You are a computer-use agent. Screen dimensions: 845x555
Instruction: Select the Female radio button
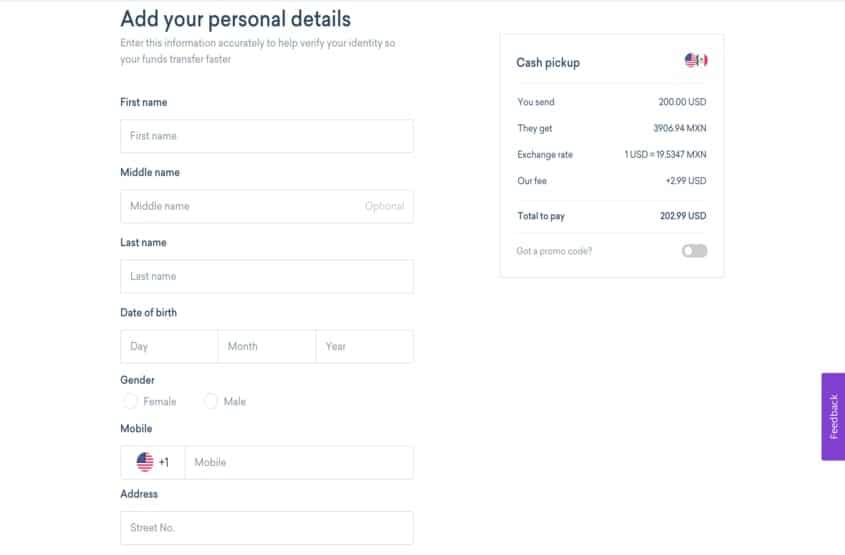coord(130,401)
